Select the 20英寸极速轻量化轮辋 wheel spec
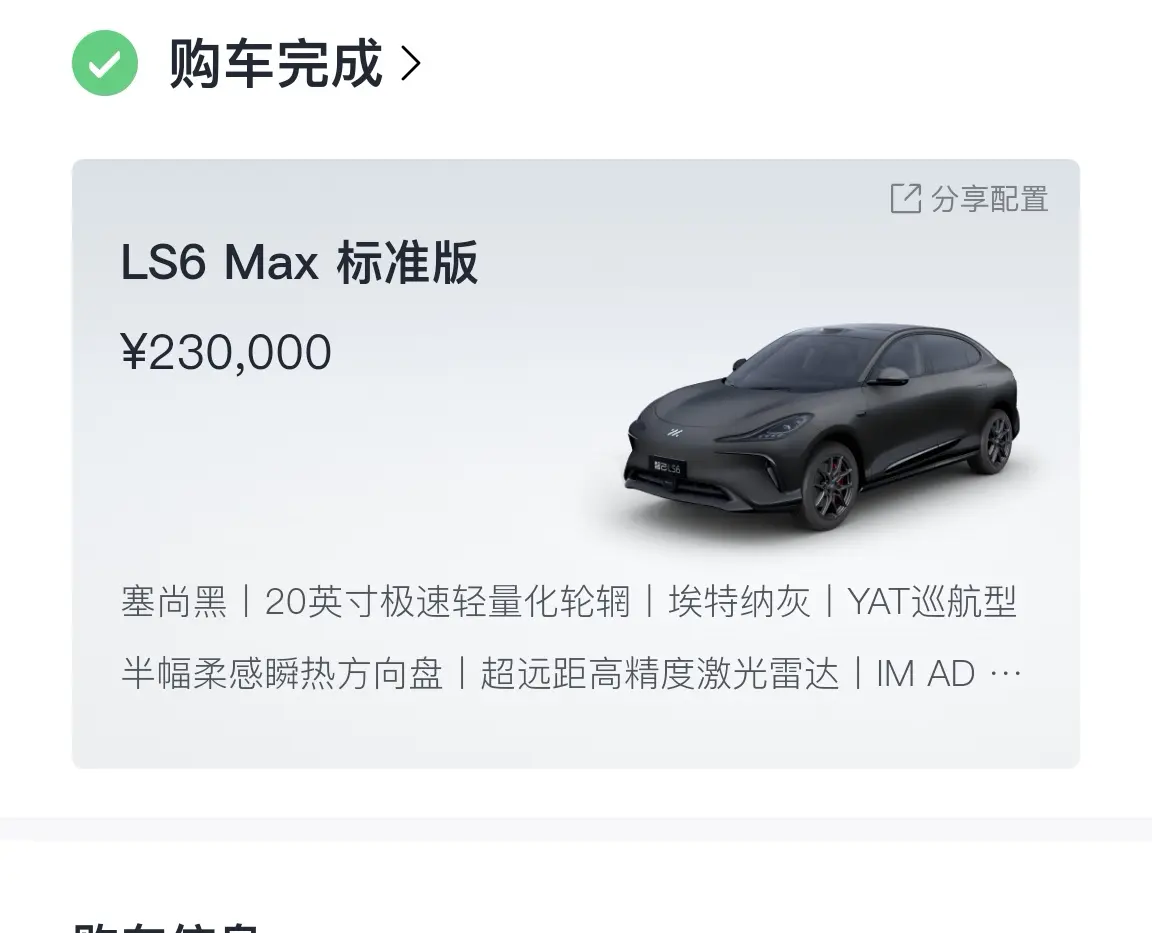 [x=447, y=602]
